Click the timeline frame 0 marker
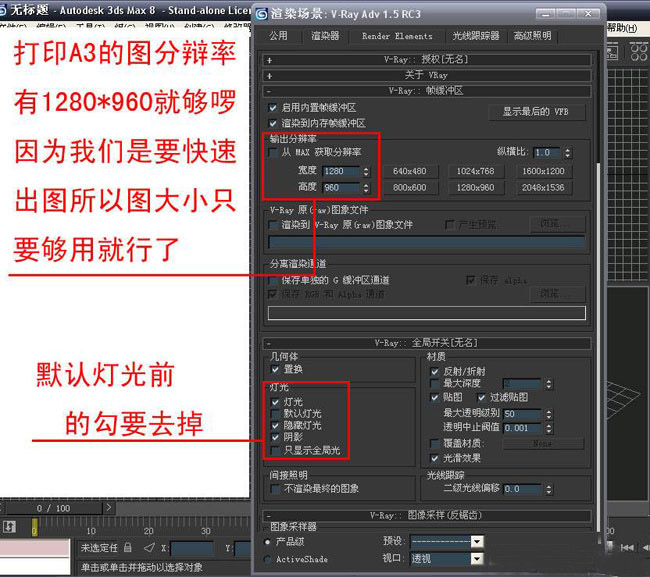This screenshot has width=650, height=577. coord(35,528)
